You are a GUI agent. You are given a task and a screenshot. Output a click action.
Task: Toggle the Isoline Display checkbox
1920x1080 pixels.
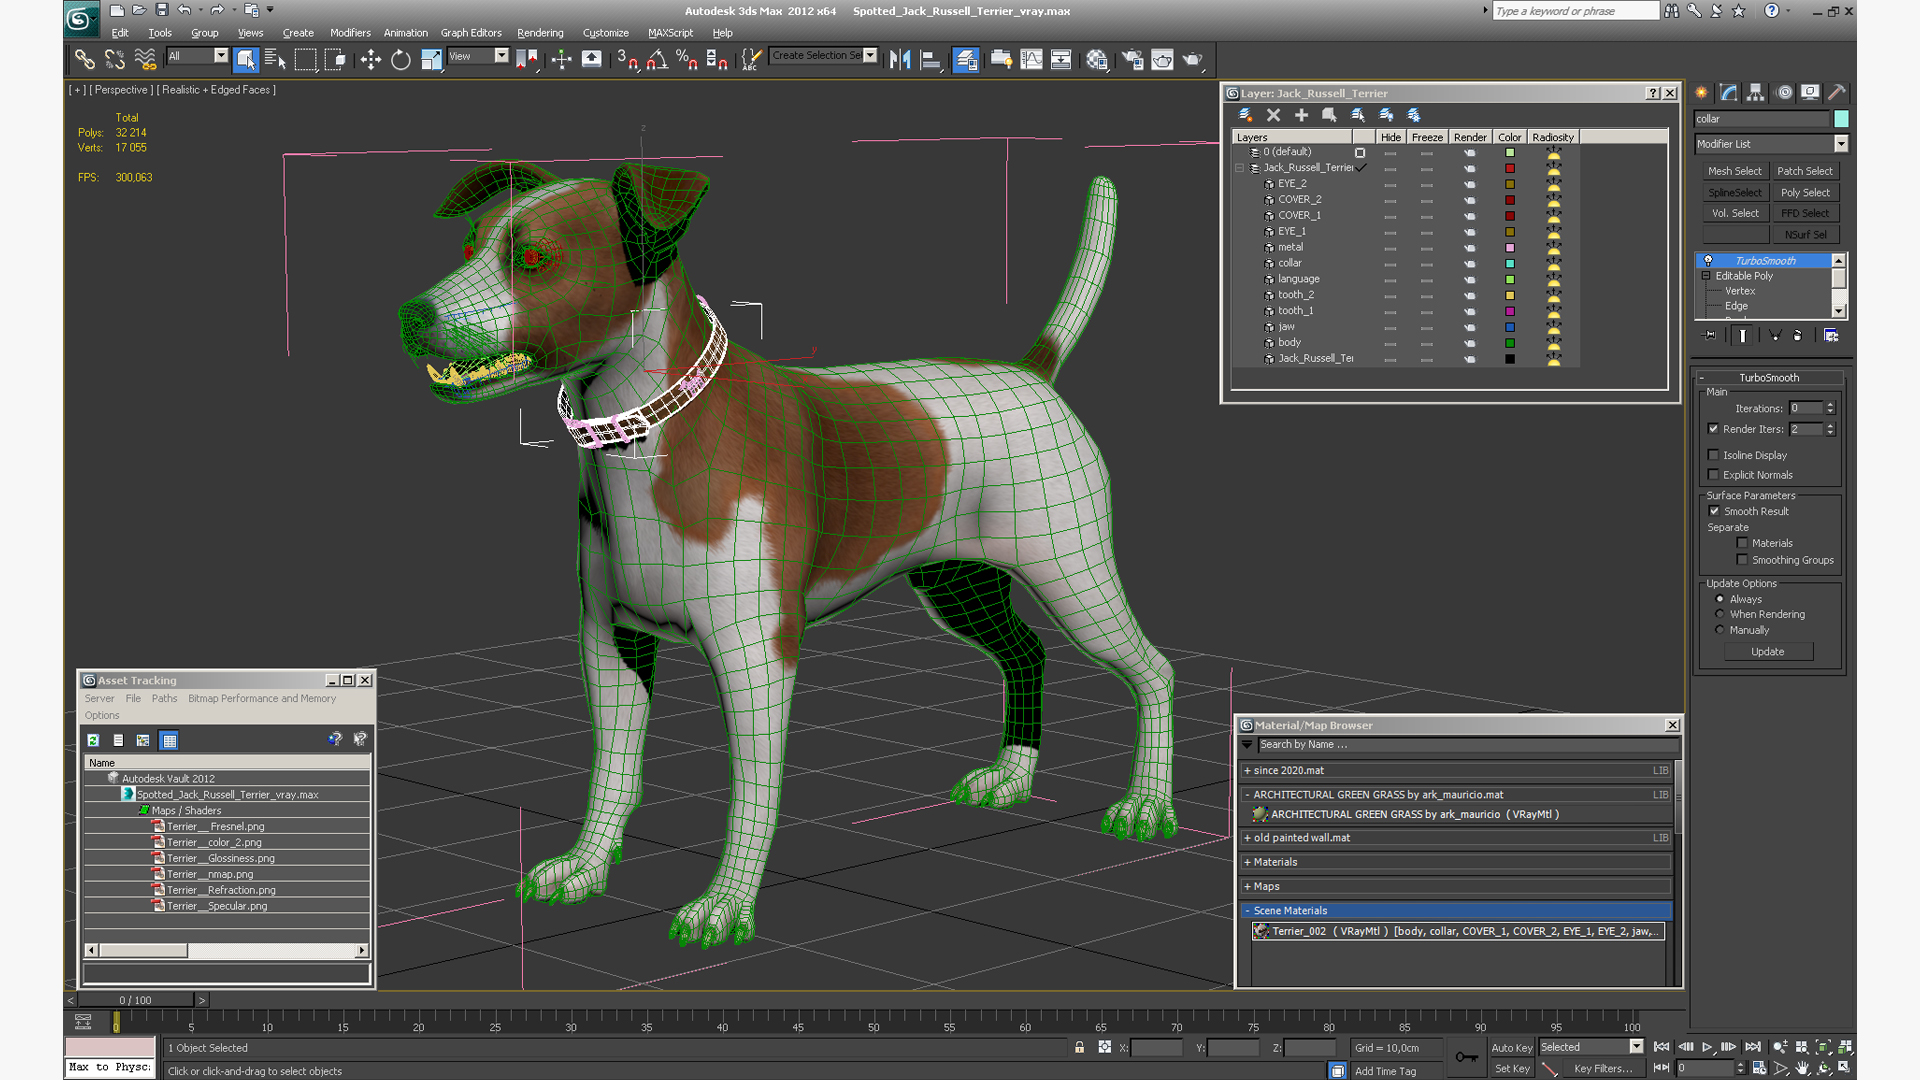[x=1713, y=455]
